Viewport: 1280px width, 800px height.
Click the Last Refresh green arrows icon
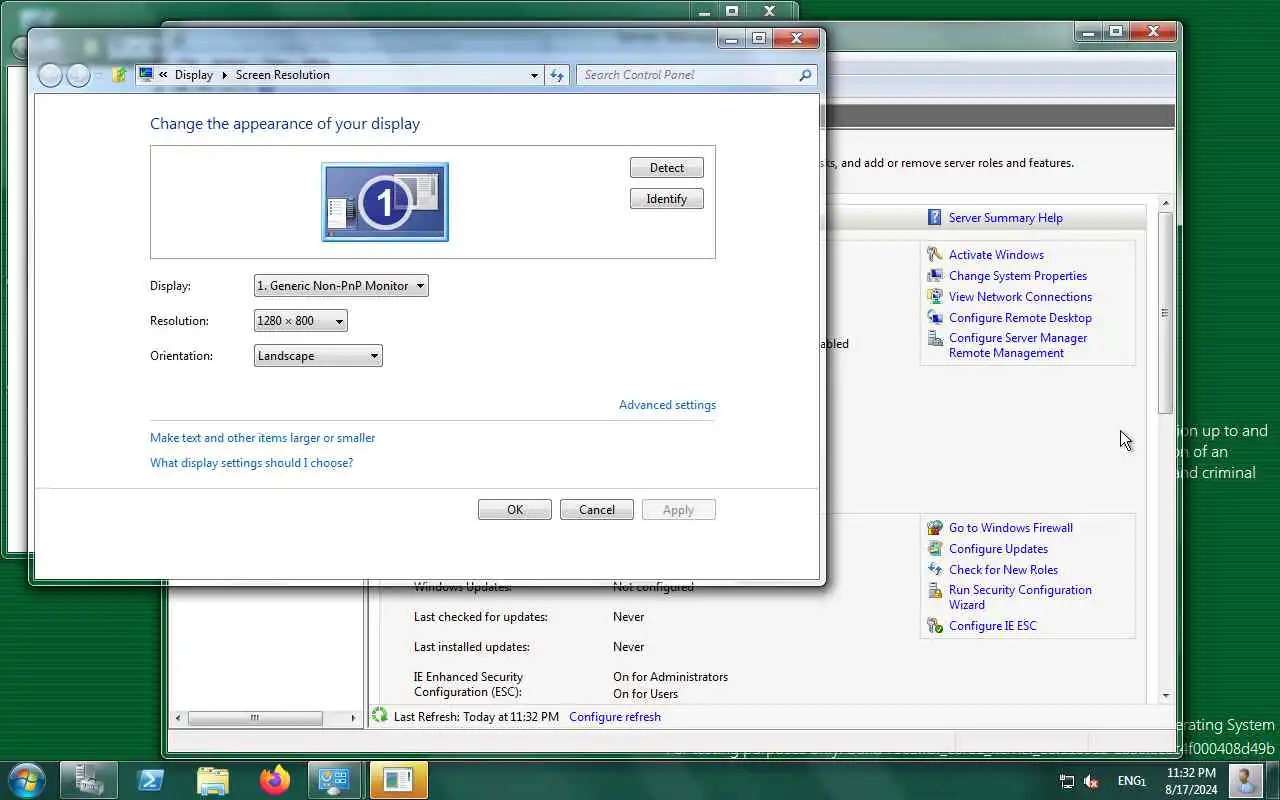click(379, 716)
